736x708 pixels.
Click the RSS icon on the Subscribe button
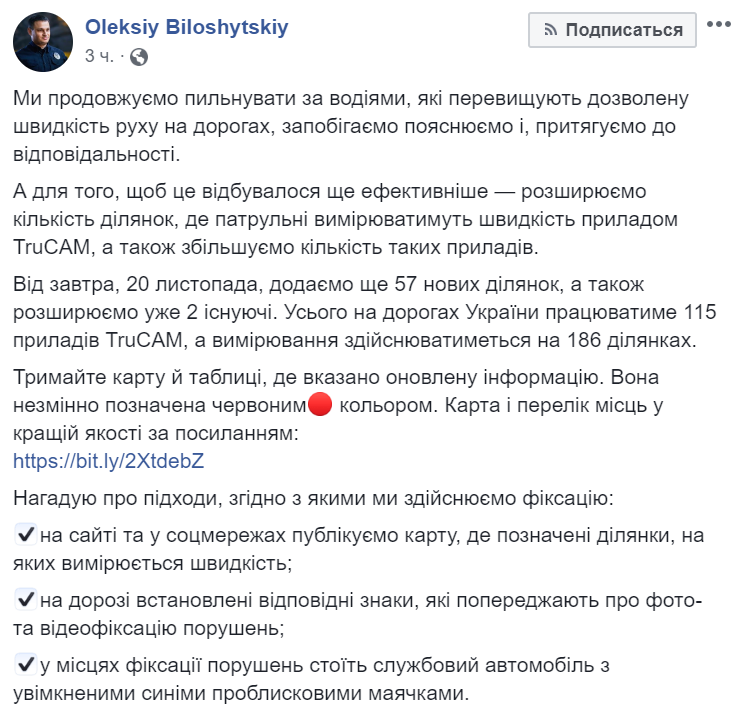pyautogui.click(x=549, y=30)
